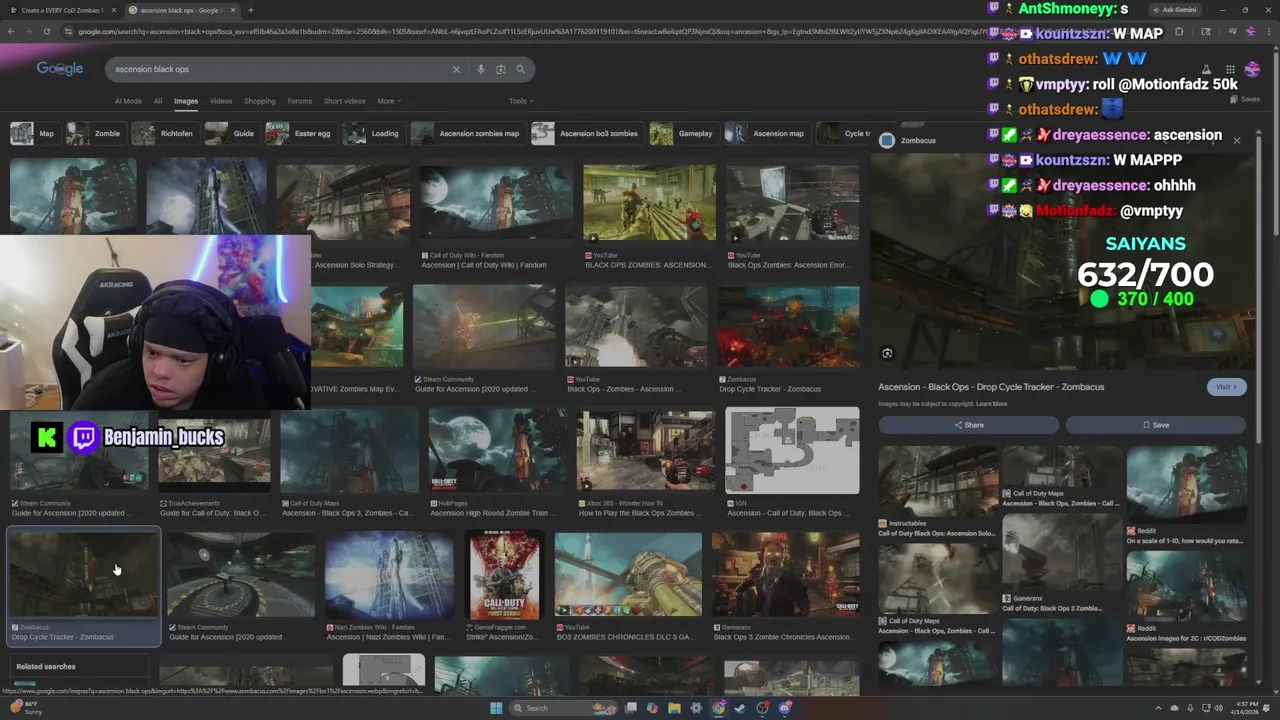The image size is (1280, 720).
Task: Open the GameFragger Call of Duty poster thumbnail
Action: click(x=503, y=575)
